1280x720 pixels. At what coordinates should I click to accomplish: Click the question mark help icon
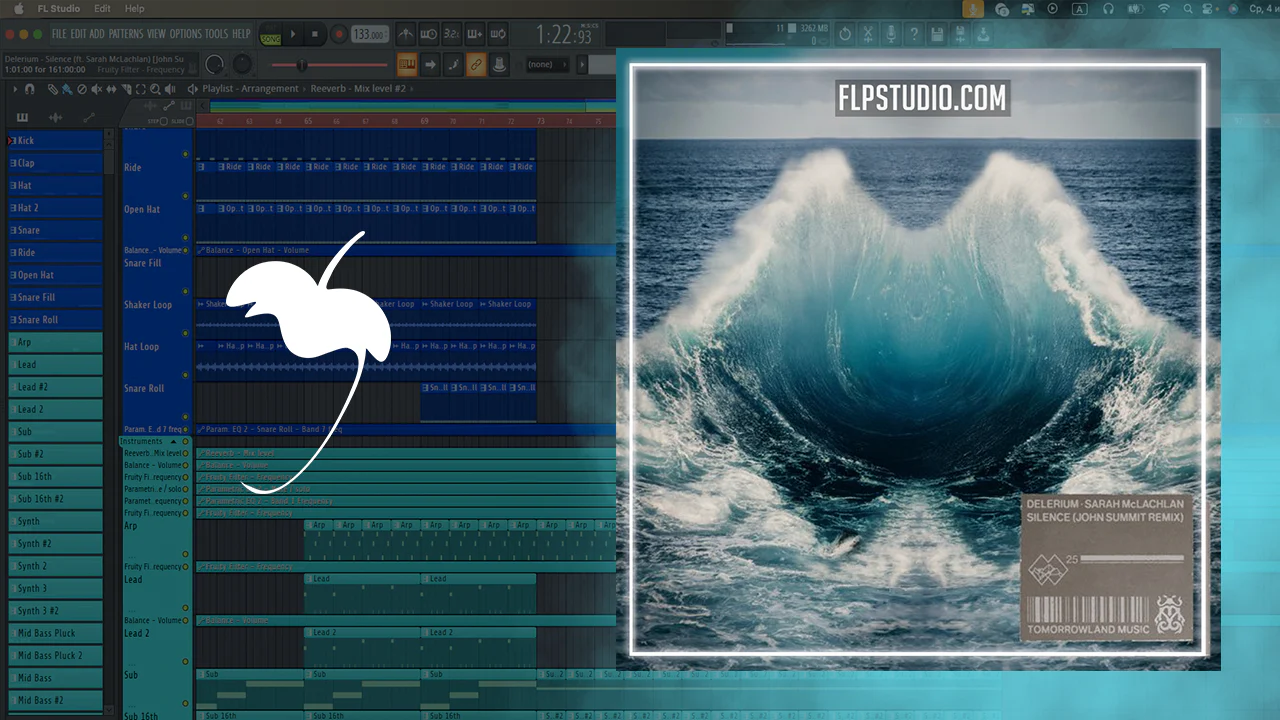point(914,35)
